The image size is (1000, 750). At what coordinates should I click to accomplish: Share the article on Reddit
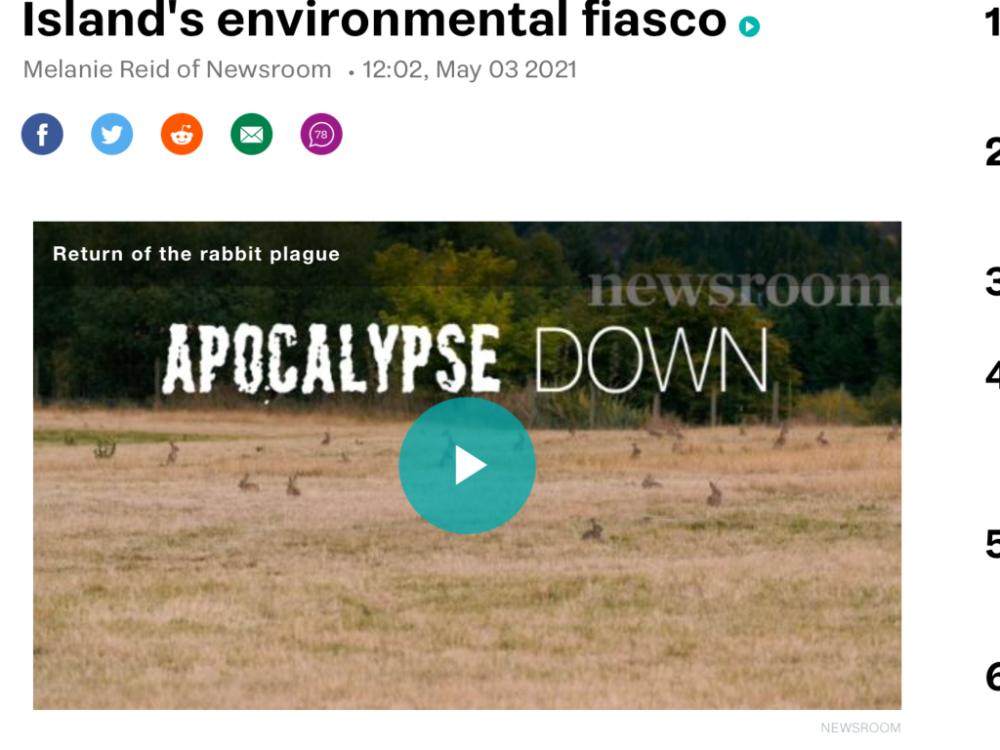point(182,134)
